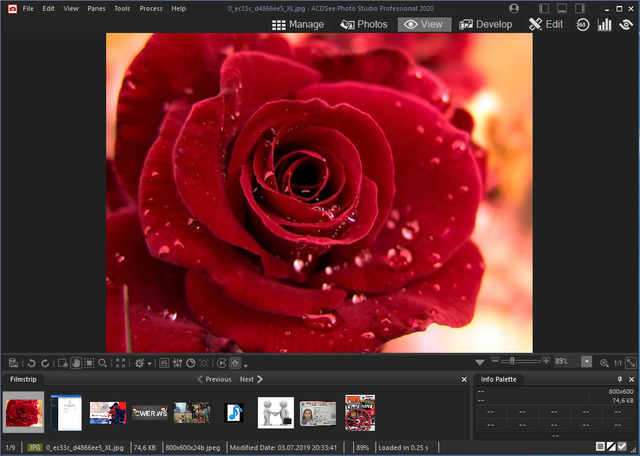Go to Next image in filmstrip

(251, 380)
